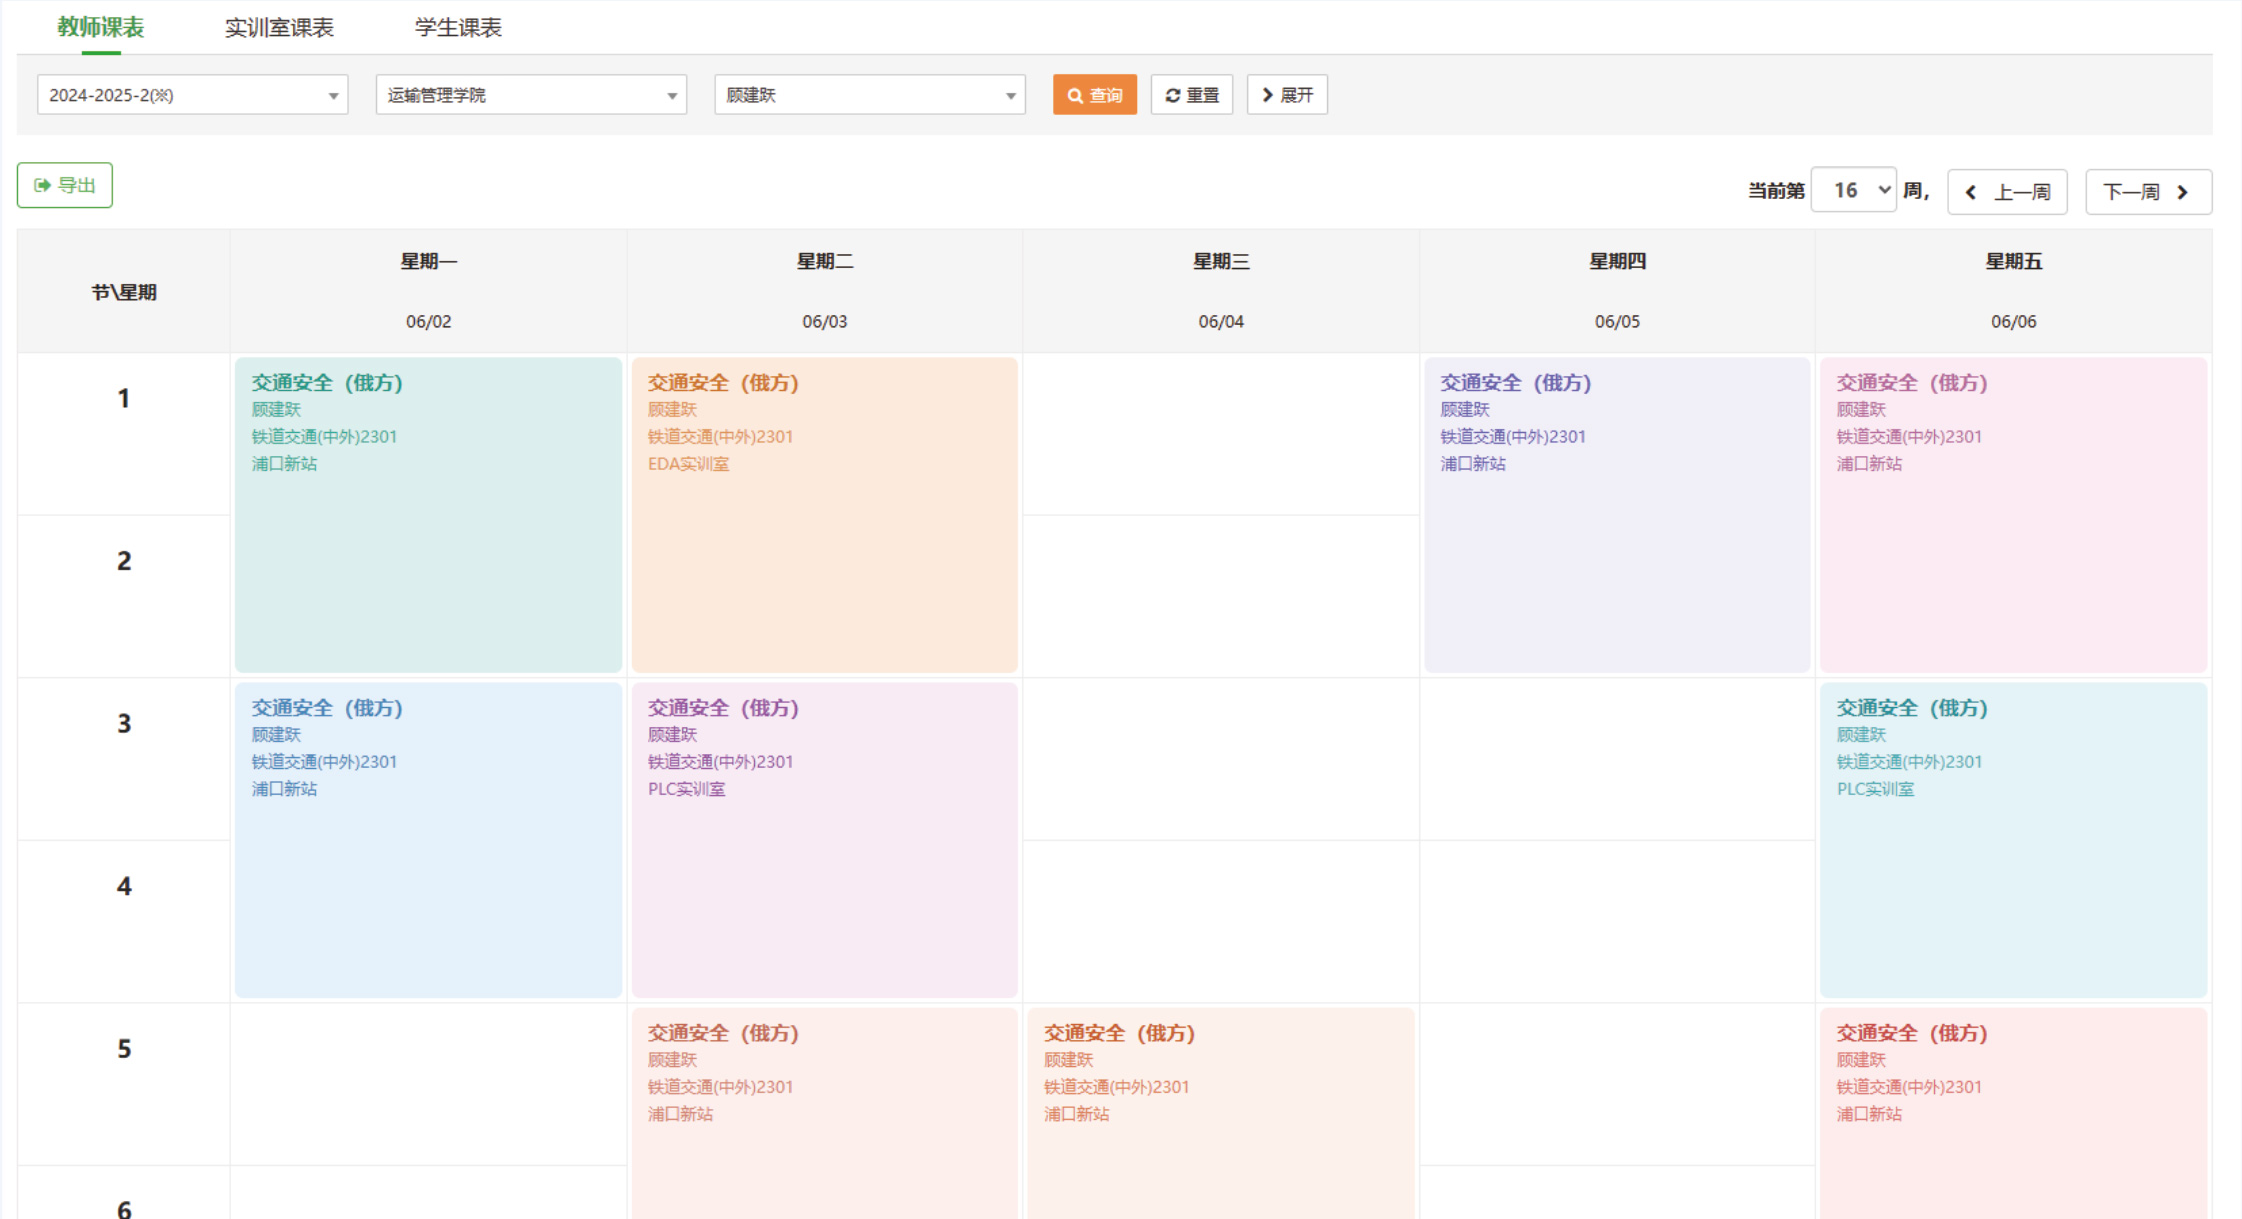Click the 星期二 column header

tap(825, 261)
